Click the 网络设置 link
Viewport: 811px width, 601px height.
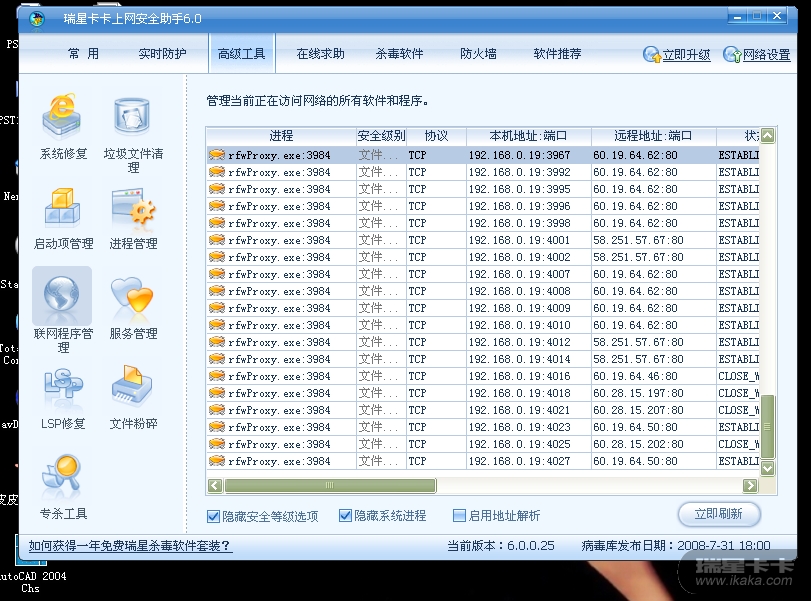[767, 55]
